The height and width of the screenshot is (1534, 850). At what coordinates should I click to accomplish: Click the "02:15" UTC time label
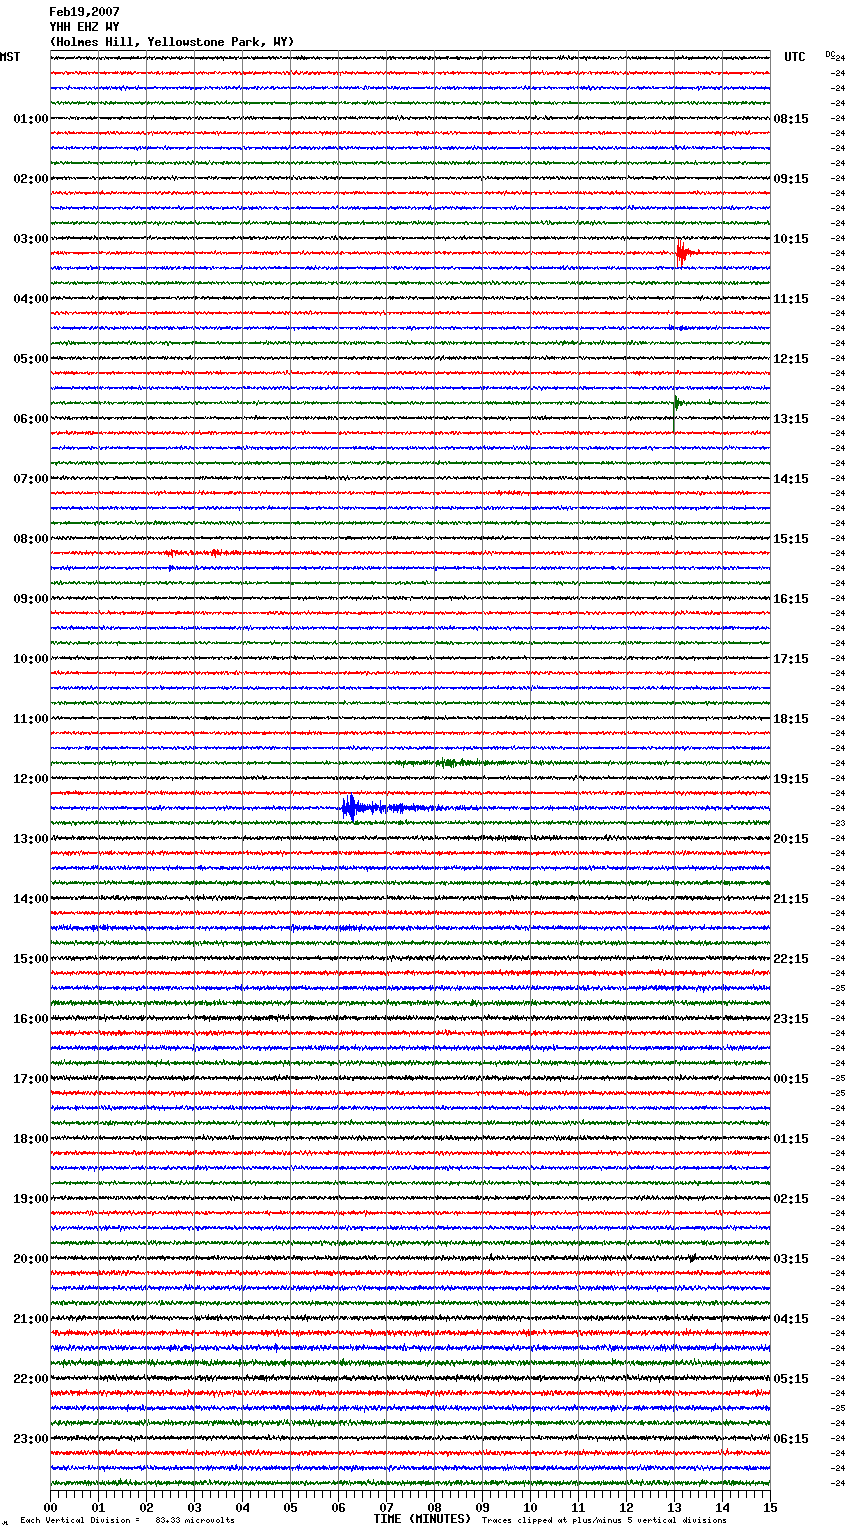pos(791,1199)
